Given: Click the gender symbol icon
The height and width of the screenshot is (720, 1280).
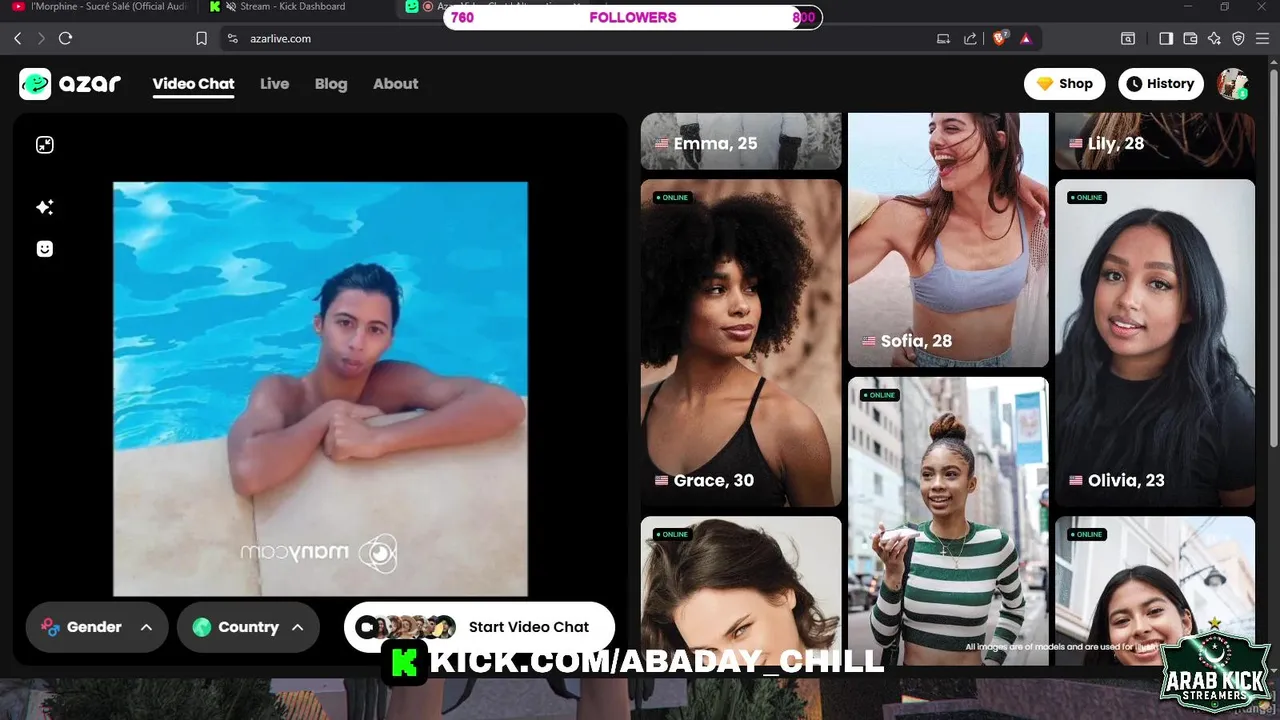Looking at the screenshot, I should pyautogui.click(x=50, y=627).
